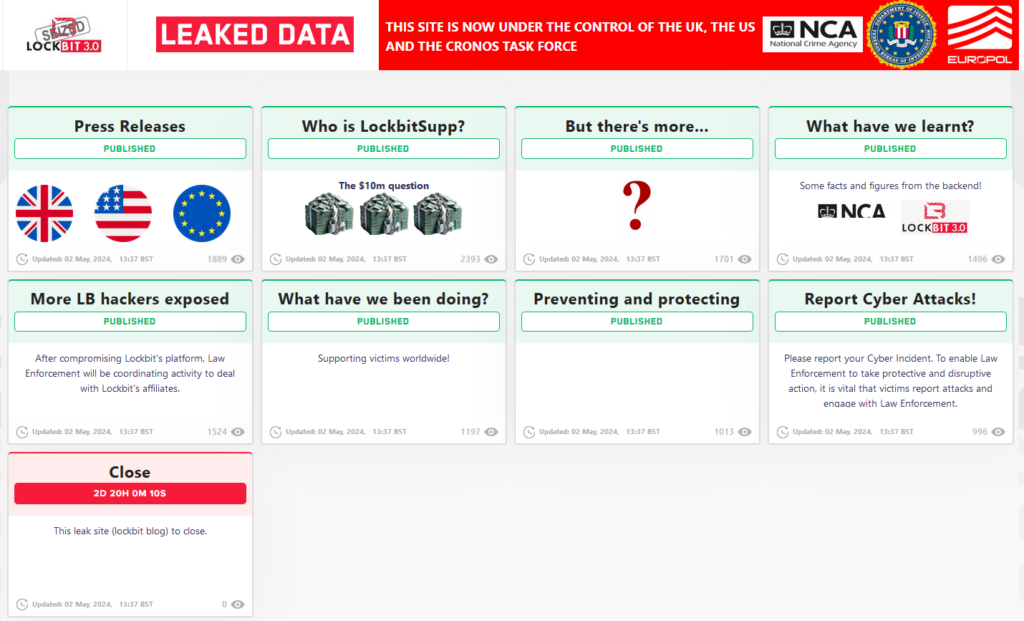Open the Report Cyber Attacks card title
The height and width of the screenshot is (621, 1024).
pos(891,301)
